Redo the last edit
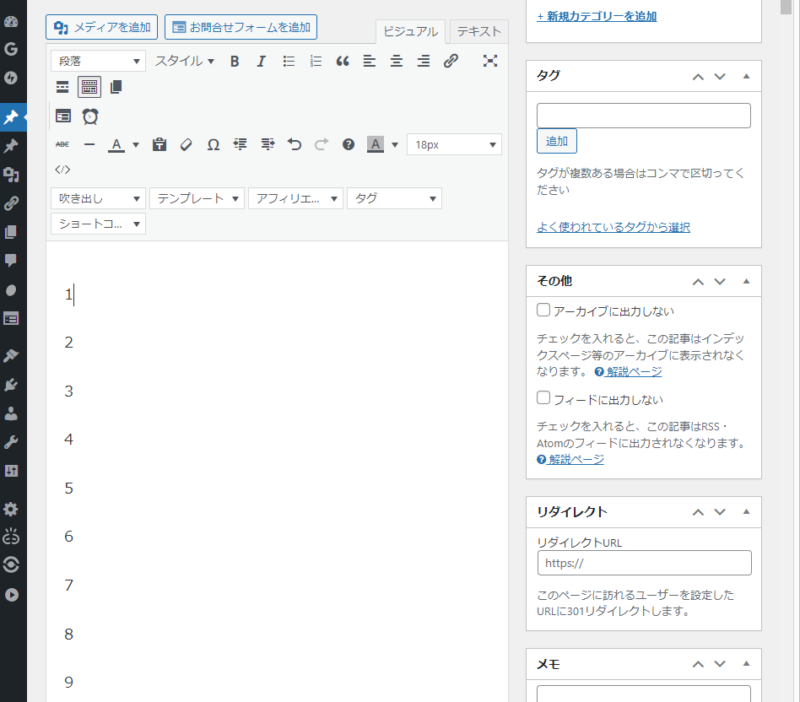Screen dimensions: 800x702 coord(321,144)
